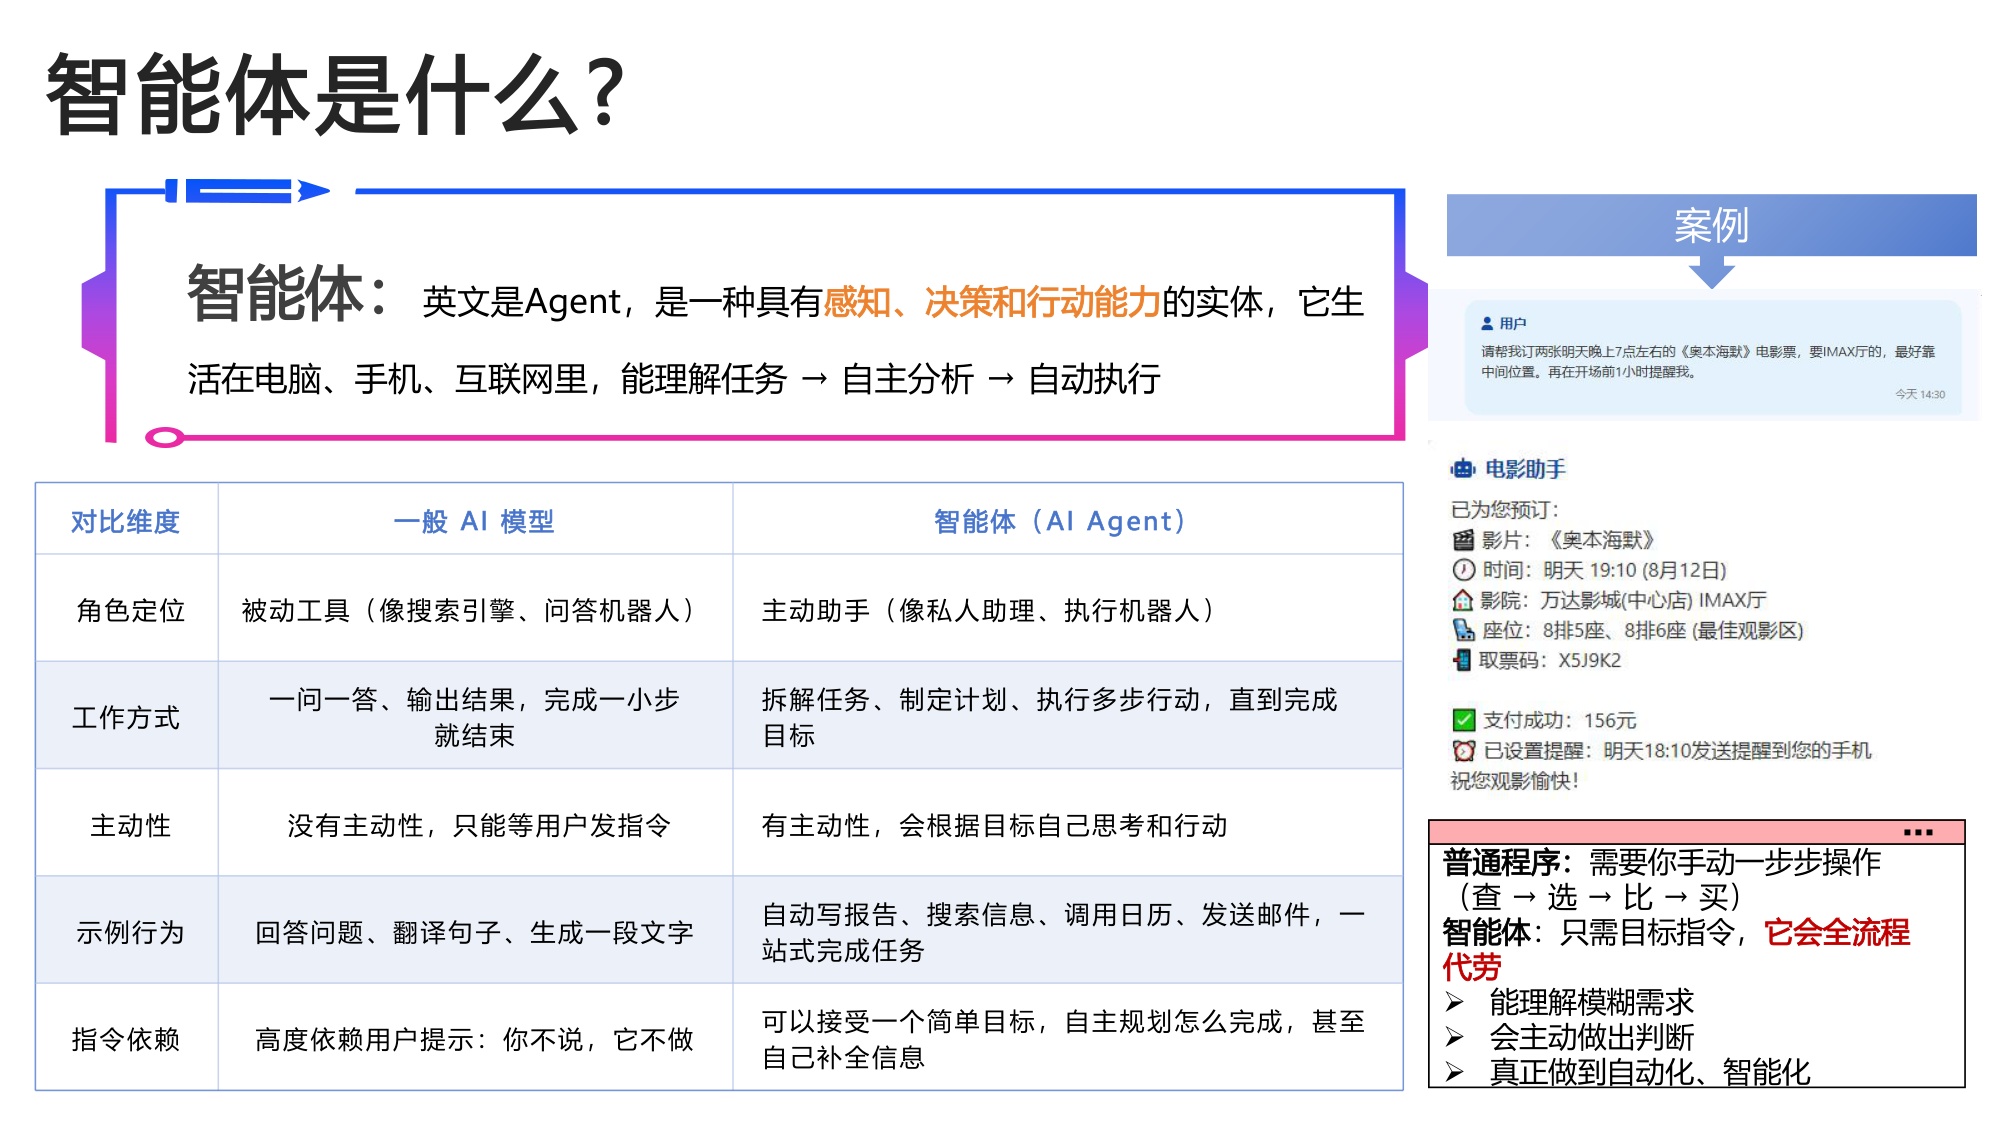The image size is (2000, 1125).
Task: Click the seat icon beside 座位
Action: pyautogui.click(x=1463, y=630)
